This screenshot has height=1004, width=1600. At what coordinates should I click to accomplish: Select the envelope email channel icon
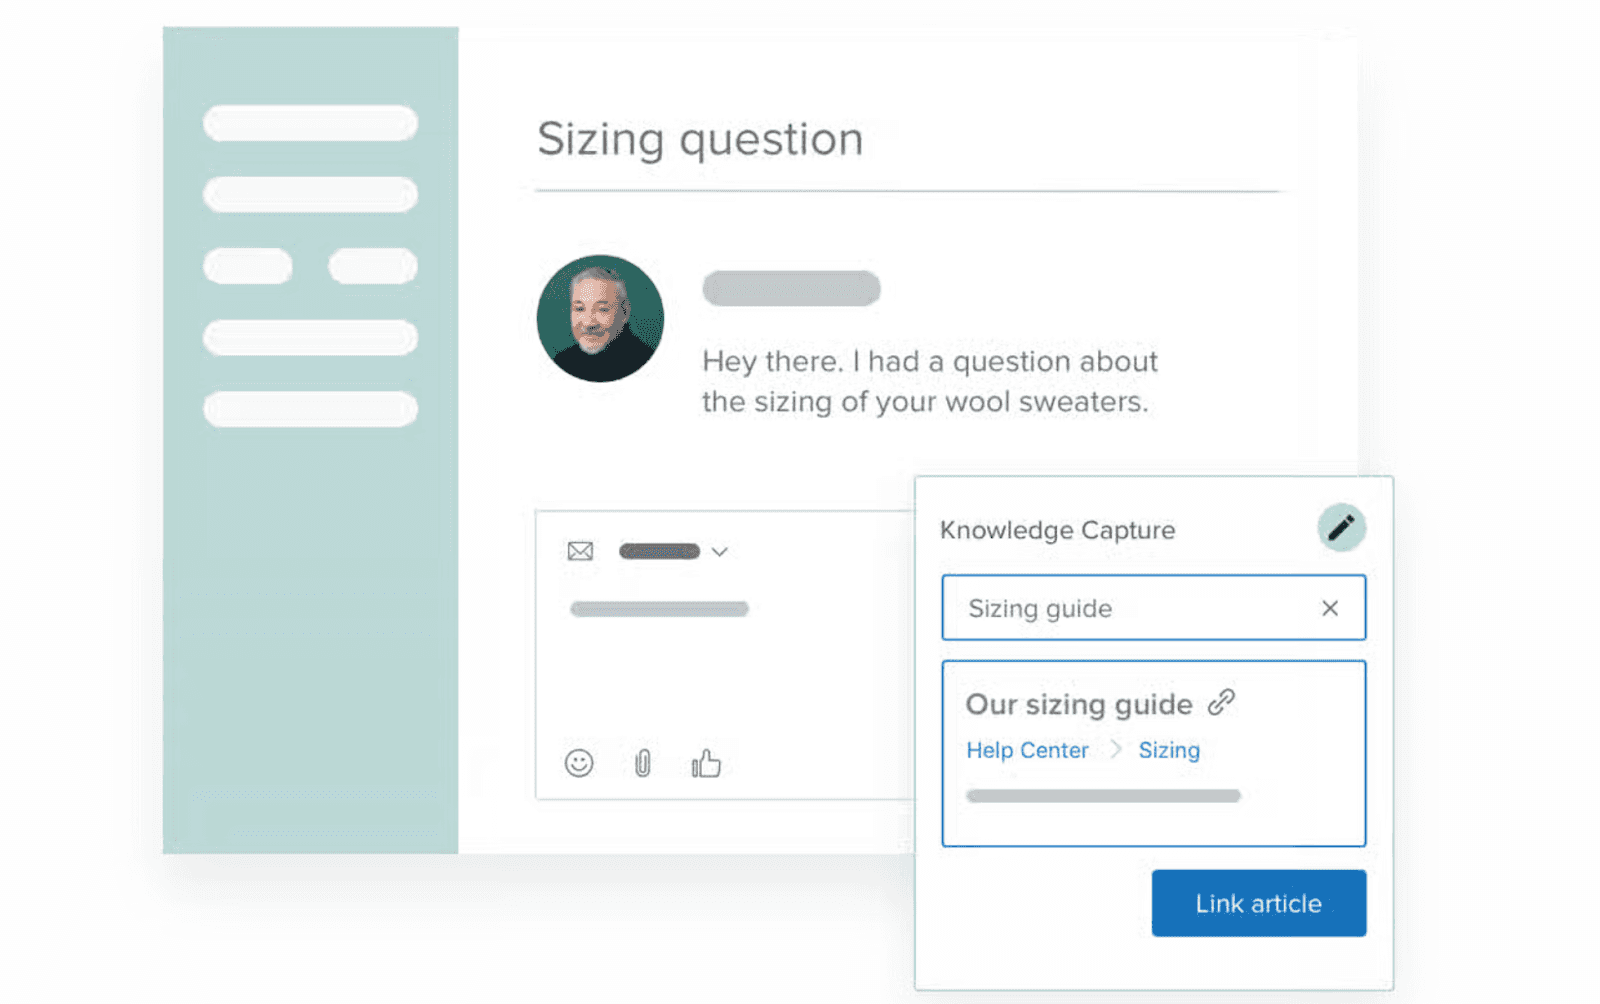[x=580, y=550]
